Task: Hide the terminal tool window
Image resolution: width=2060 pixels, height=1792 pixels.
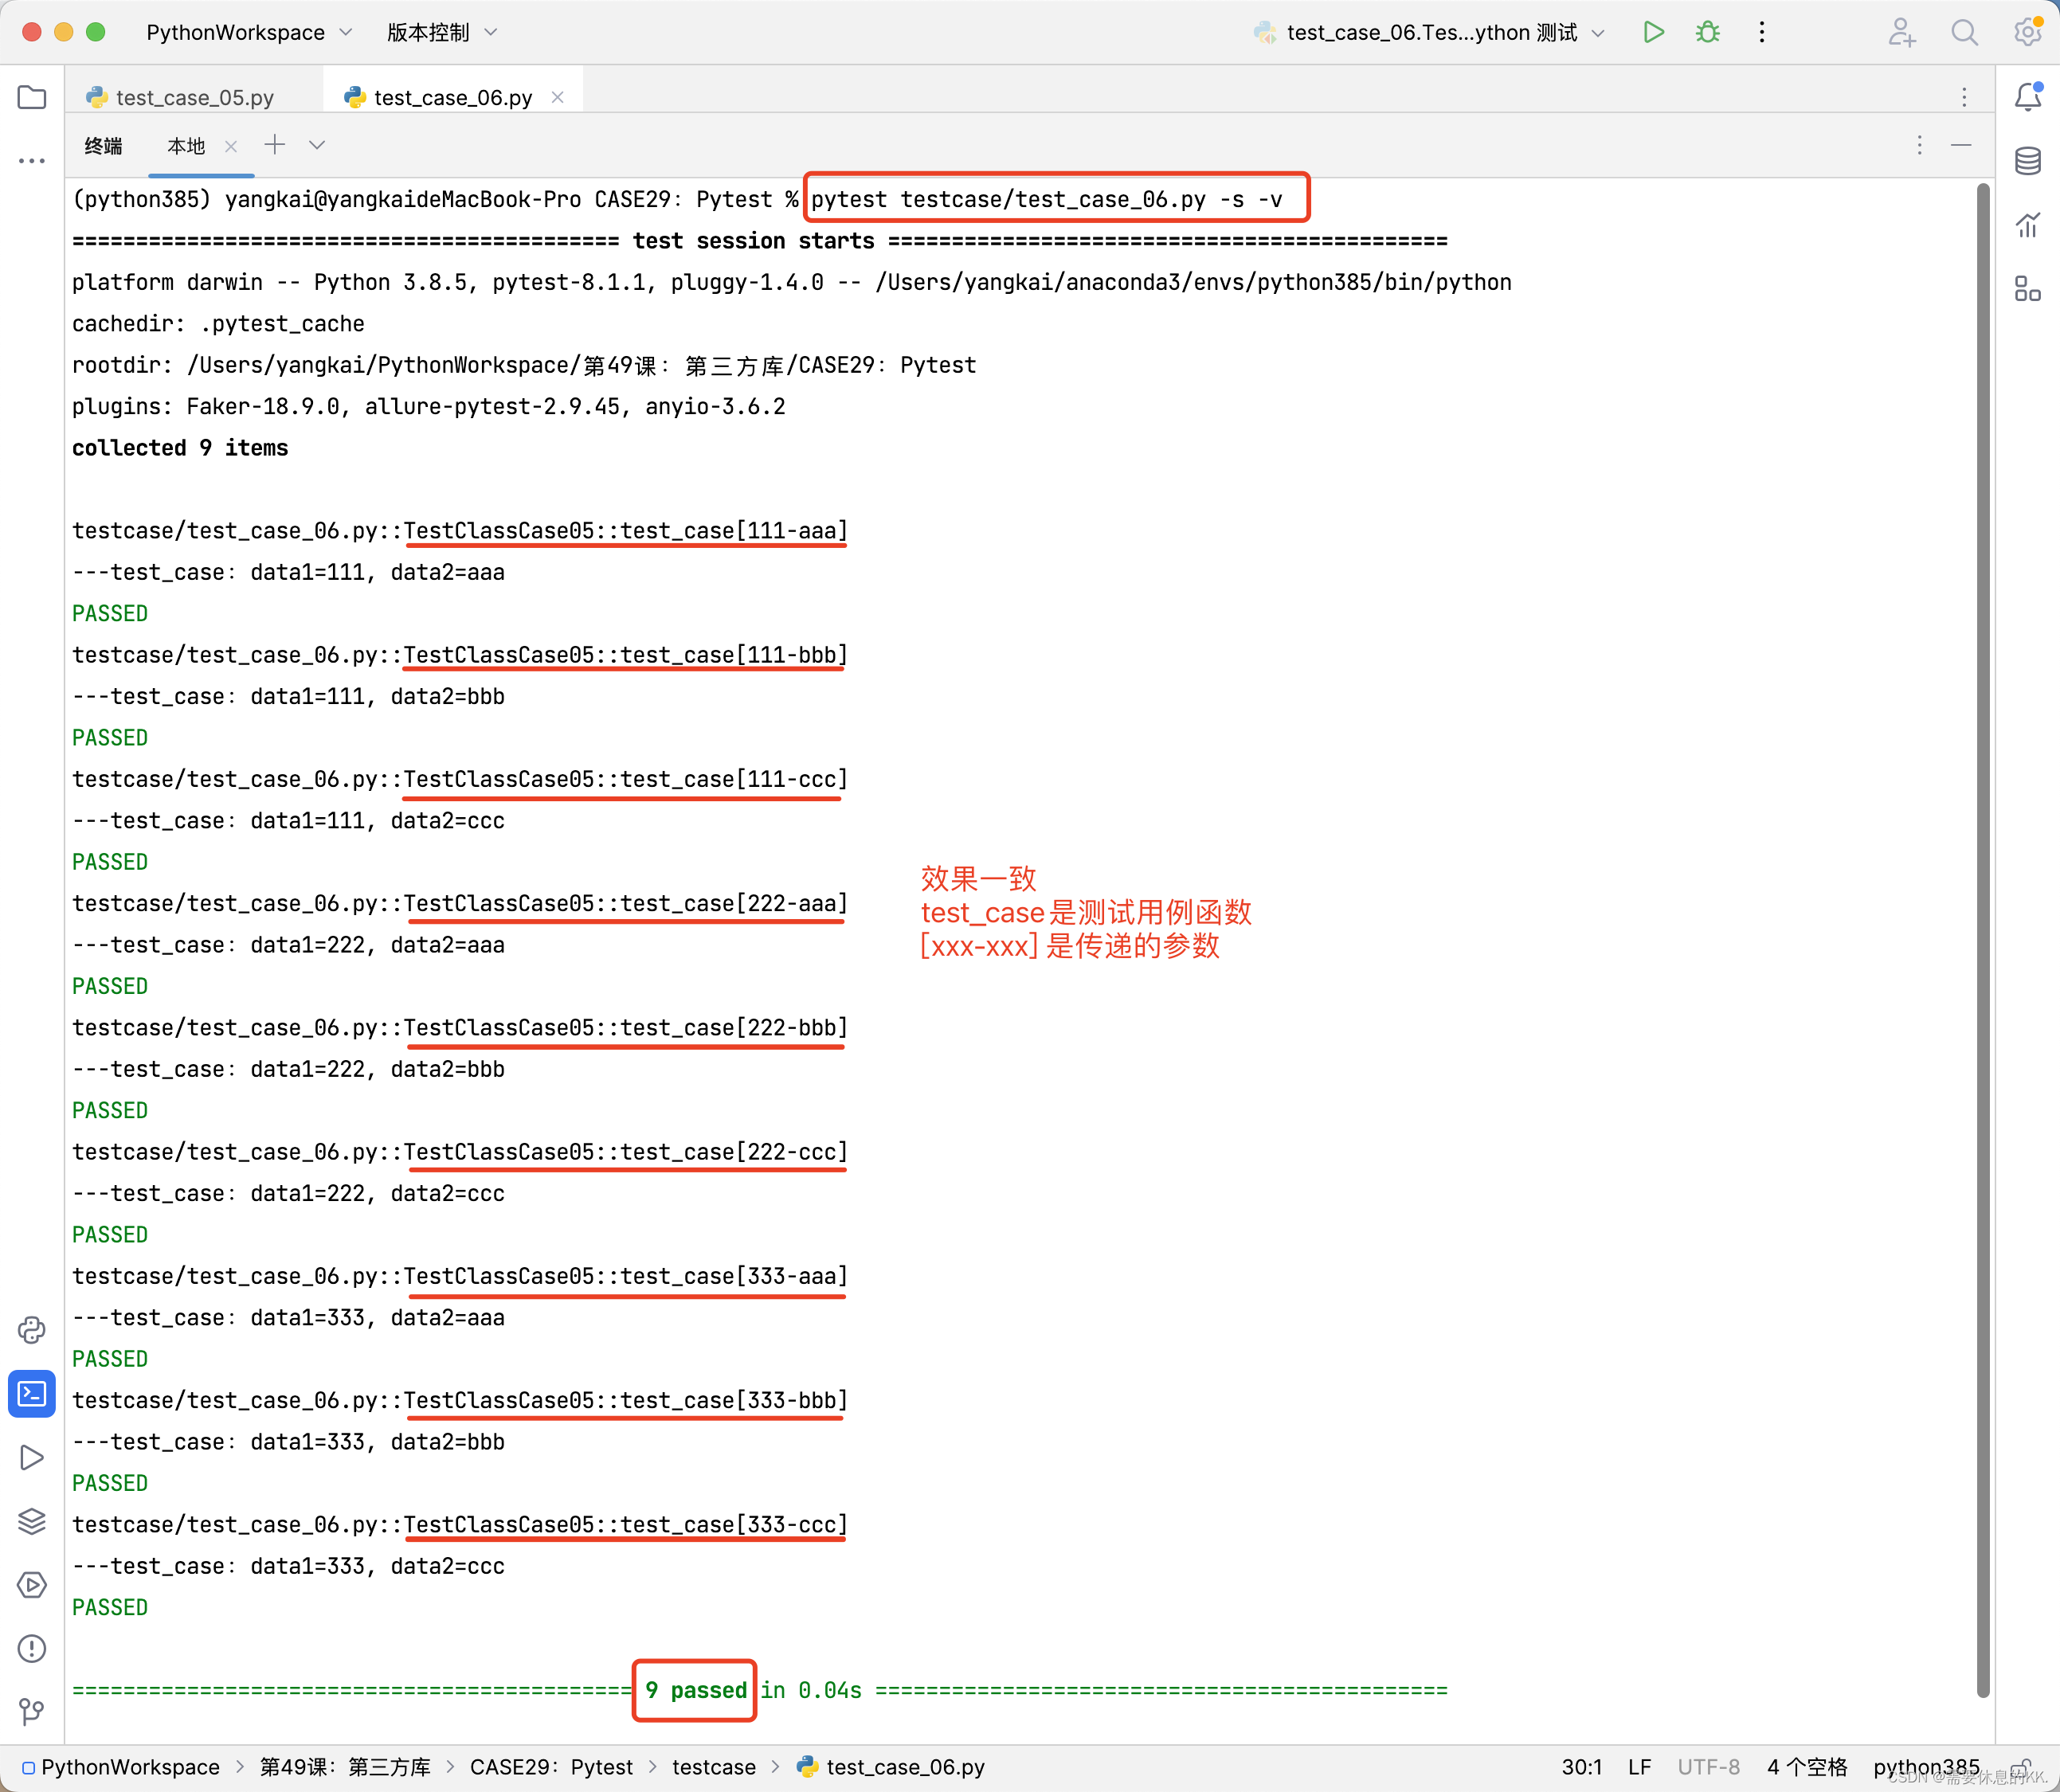Action: pyautogui.click(x=1961, y=145)
